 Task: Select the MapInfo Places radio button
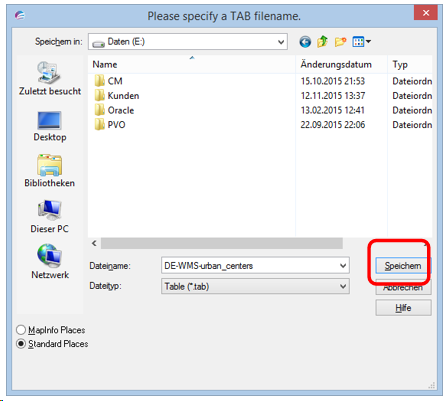pos(21,330)
